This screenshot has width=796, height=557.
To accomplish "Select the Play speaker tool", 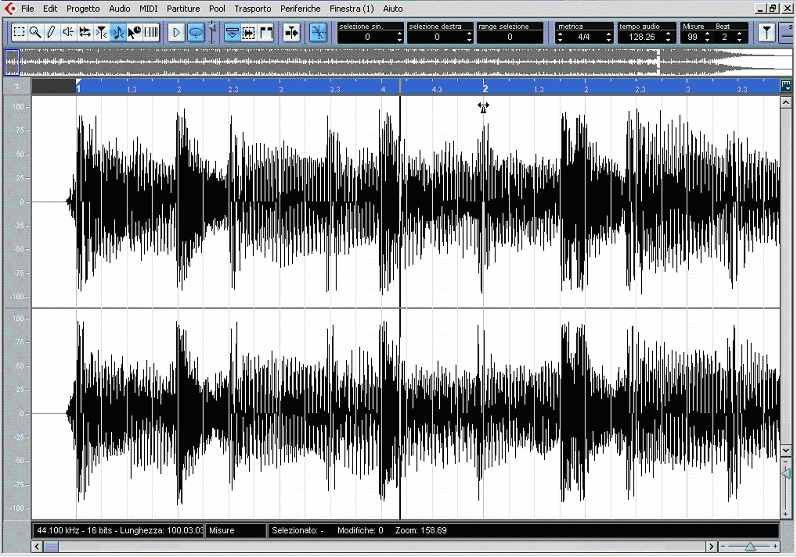I will pos(68,32).
